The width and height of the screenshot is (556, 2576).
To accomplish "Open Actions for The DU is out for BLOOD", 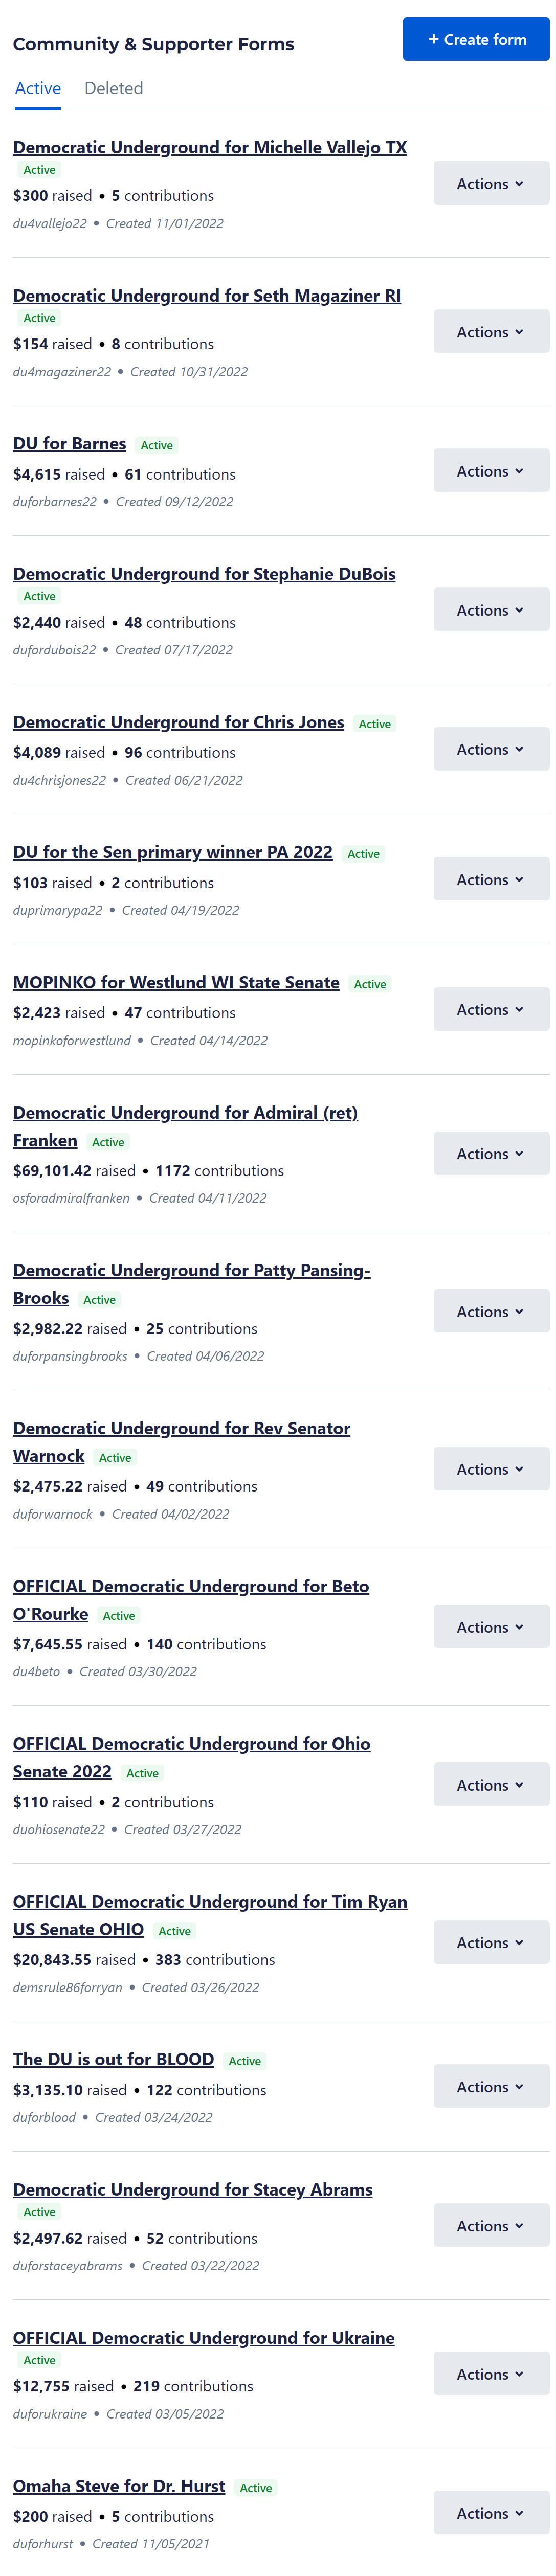I will pos(490,2087).
